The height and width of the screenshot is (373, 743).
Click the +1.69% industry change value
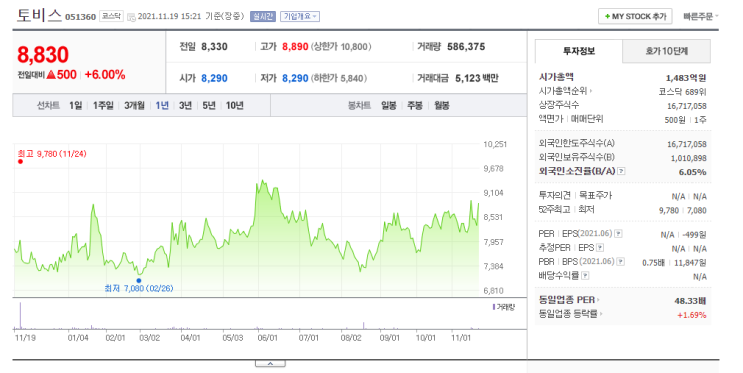pyautogui.click(x=692, y=315)
